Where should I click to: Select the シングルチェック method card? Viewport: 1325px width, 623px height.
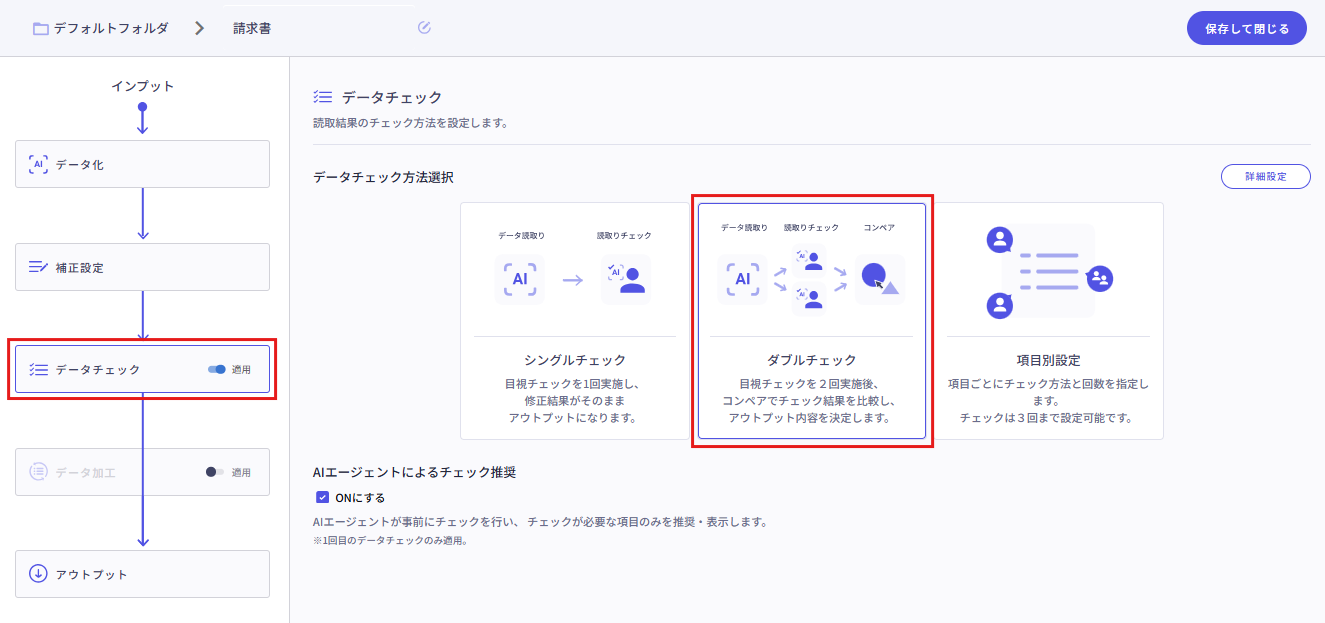(574, 321)
